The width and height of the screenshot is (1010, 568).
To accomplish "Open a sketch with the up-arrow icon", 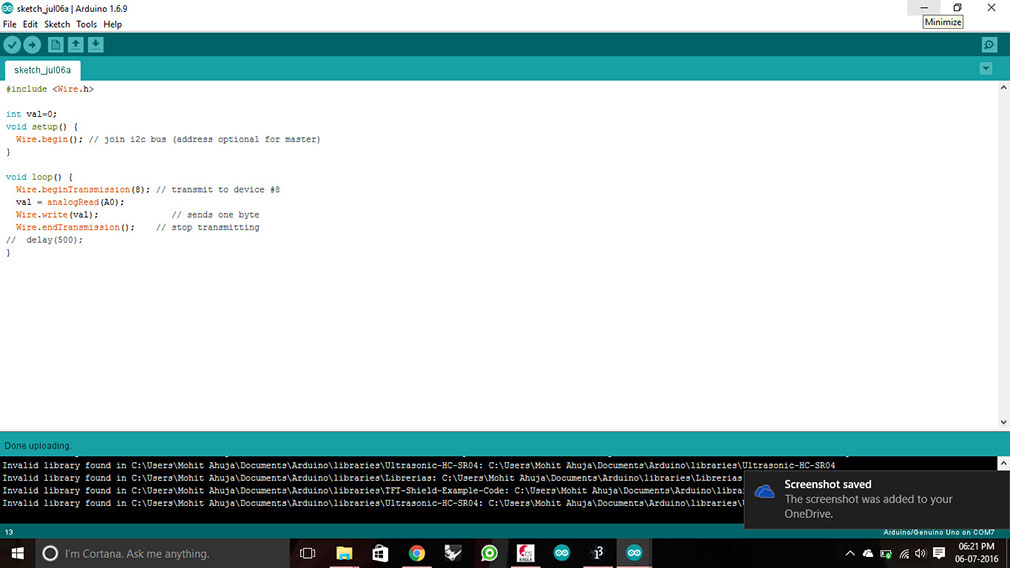I will click(75, 44).
